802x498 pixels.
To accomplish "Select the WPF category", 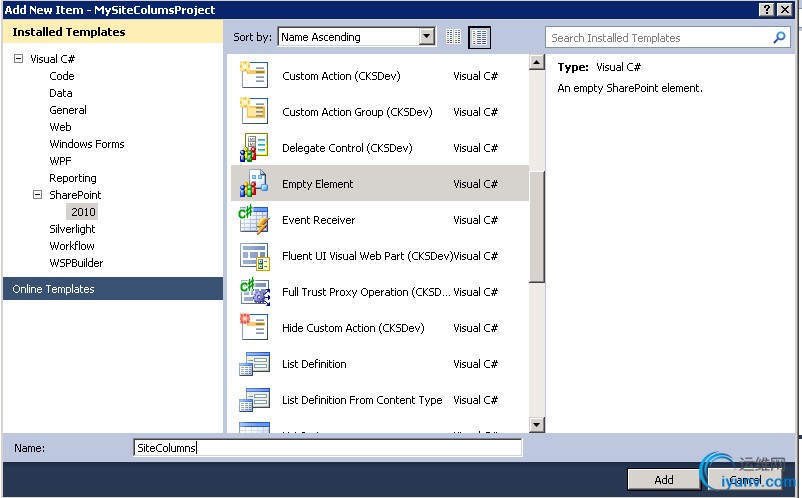I will [x=60, y=161].
